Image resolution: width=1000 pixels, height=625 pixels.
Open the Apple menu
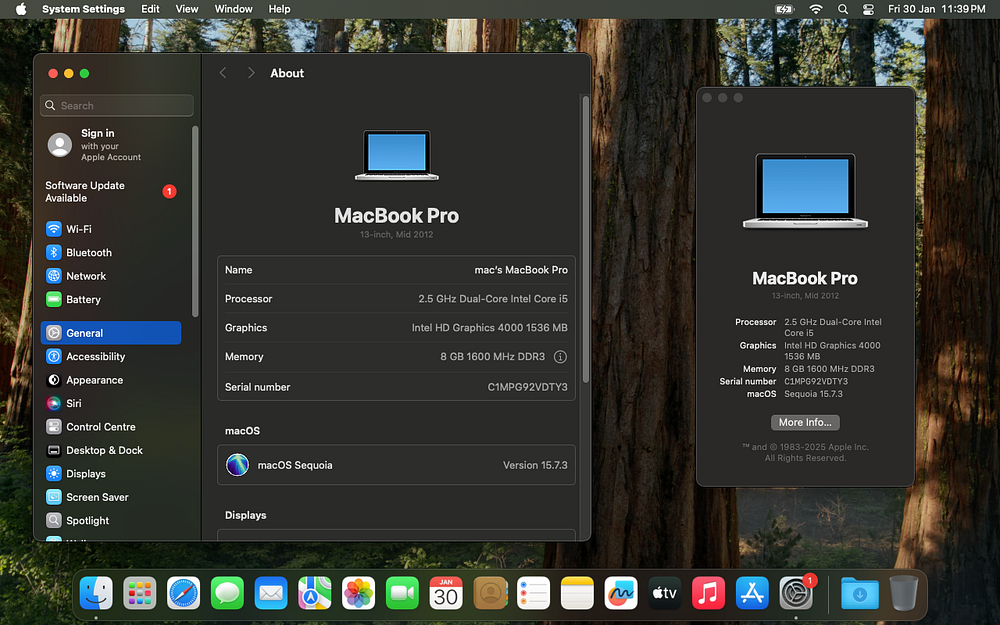[20, 9]
